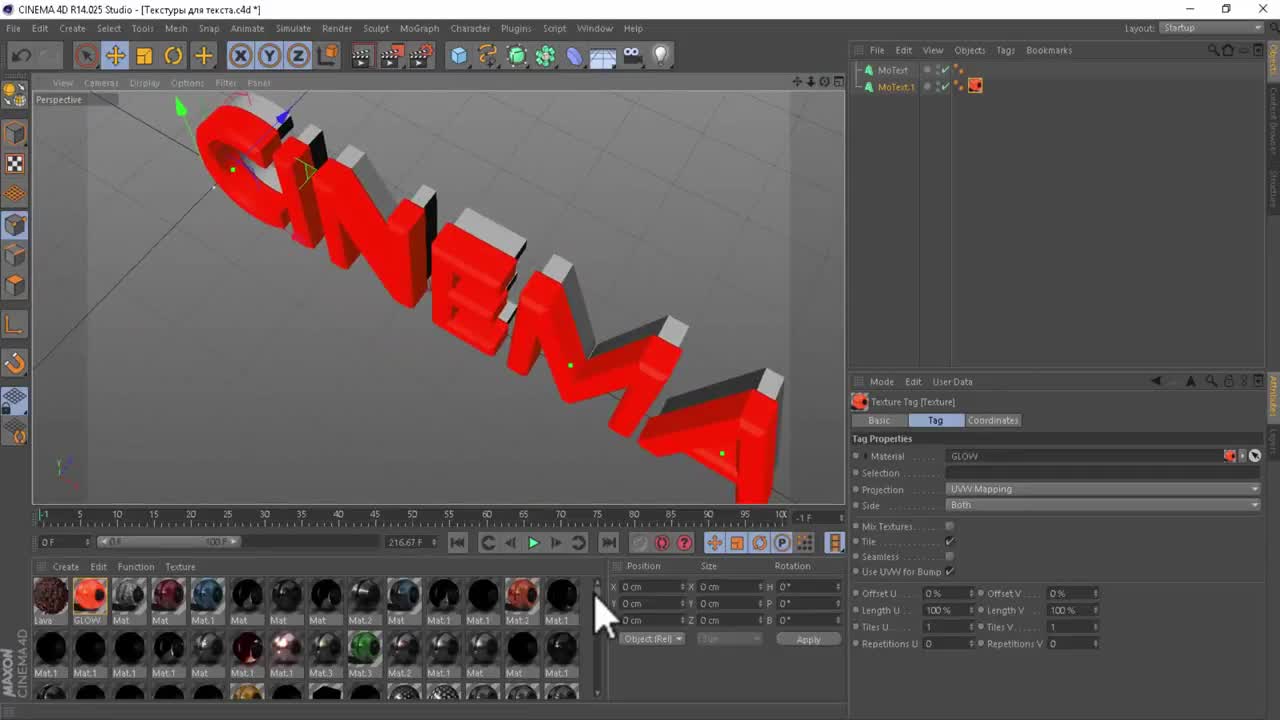The image size is (1280, 720).
Task: Open Edit Render Settings icon
Action: click(421, 56)
